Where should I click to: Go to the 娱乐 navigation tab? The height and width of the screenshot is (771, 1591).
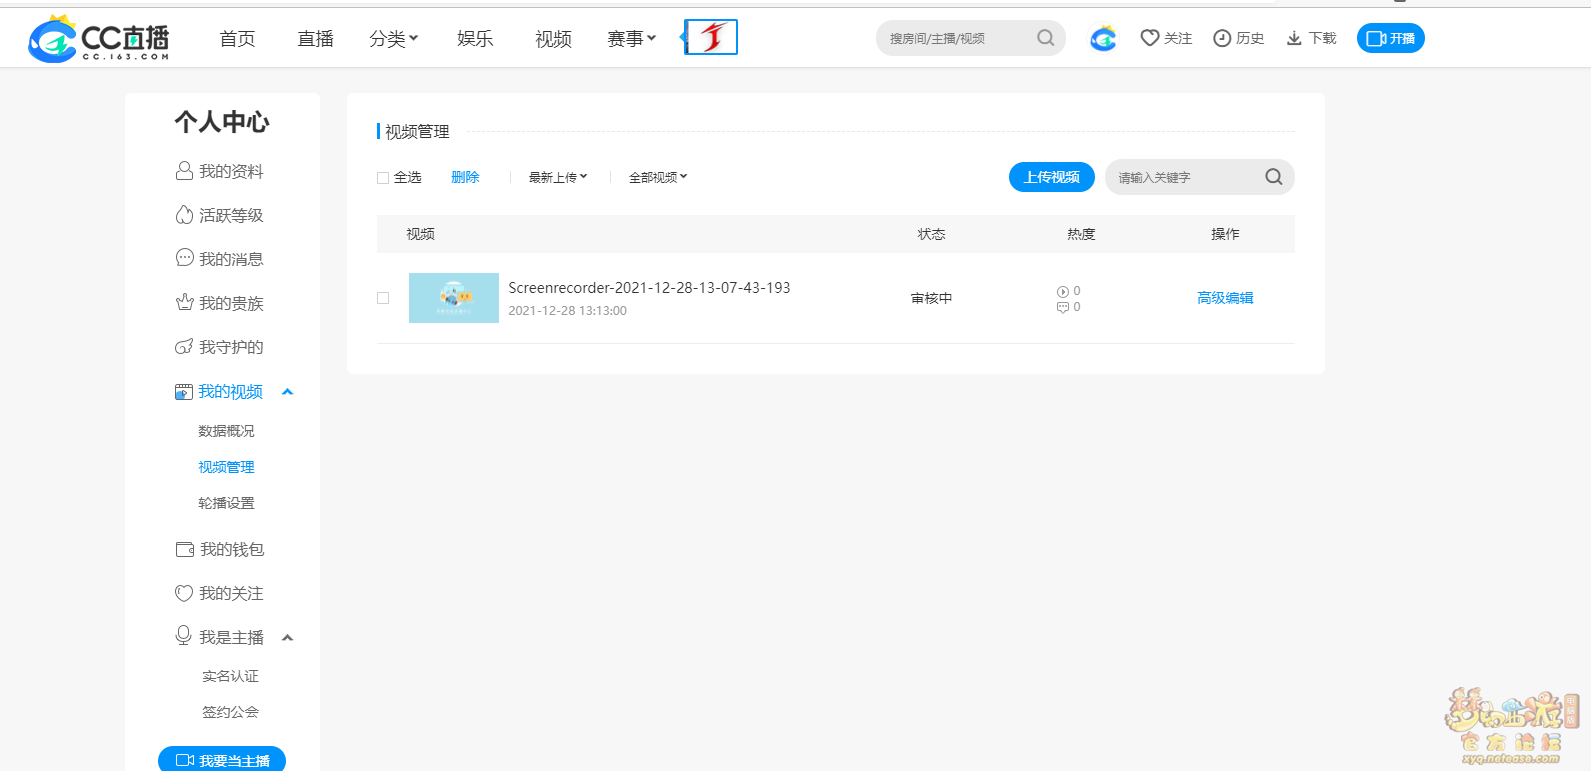[x=475, y=39]
